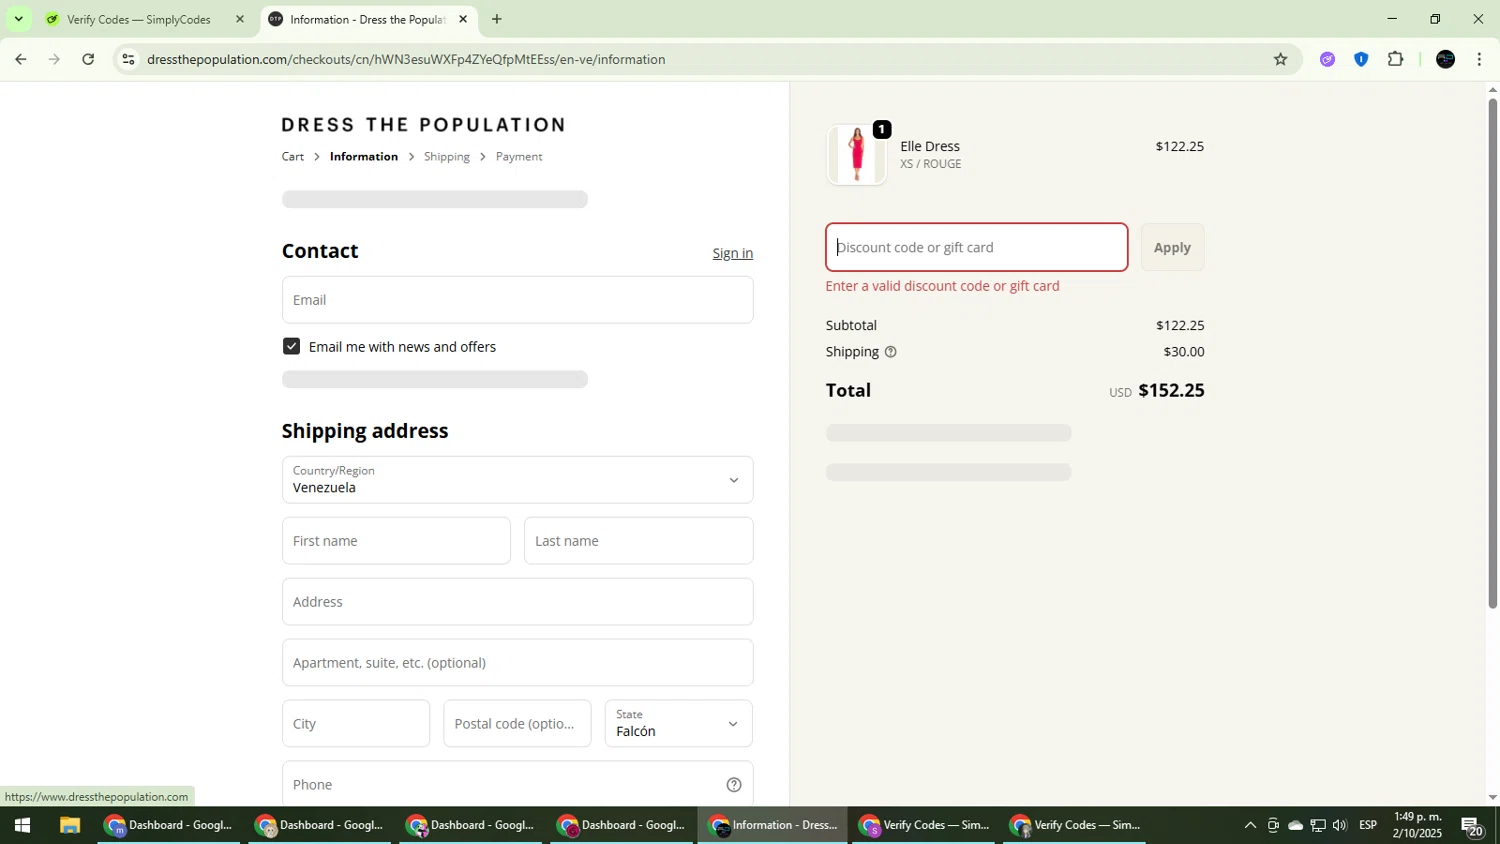Open the volume speaker icon in tray
Screen dimensions: 1500x844
[1340, 826]
